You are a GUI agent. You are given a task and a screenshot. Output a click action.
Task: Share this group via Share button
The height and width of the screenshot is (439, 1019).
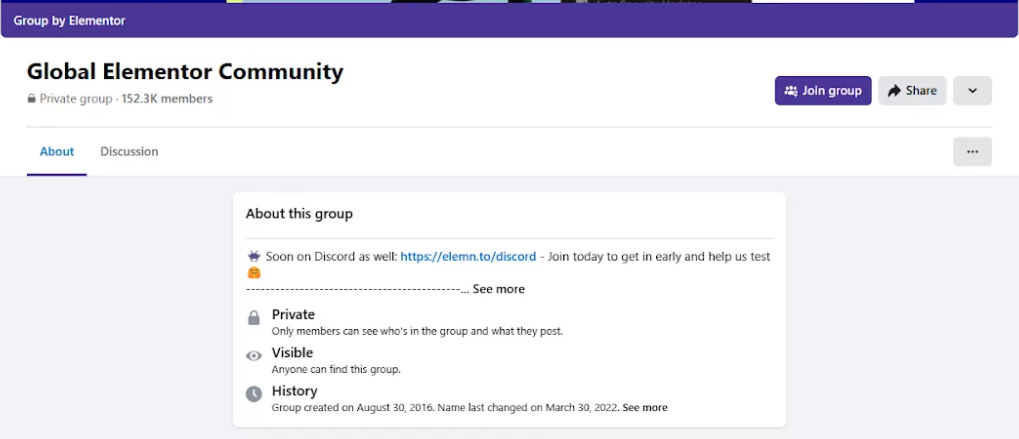click(x=911, y=91)
